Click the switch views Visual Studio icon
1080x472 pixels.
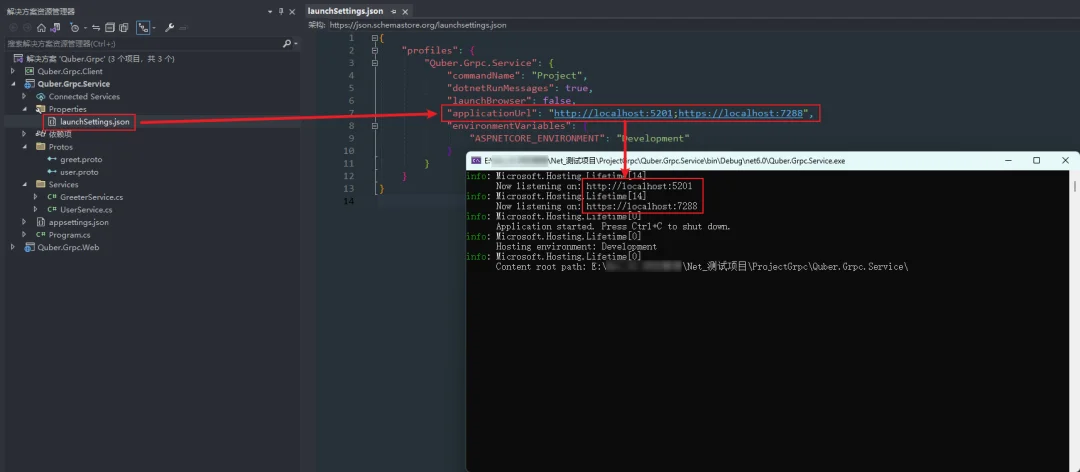tap(55, 28)
